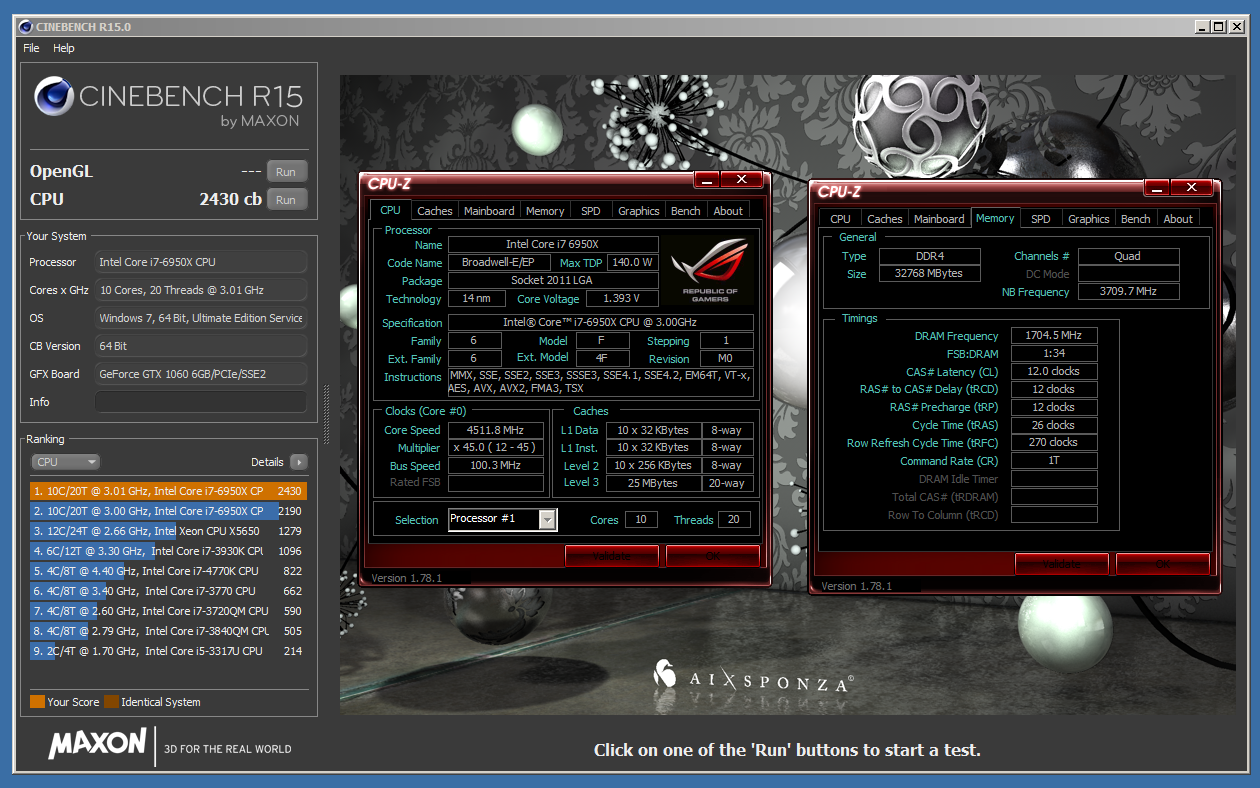This screenshot has height=788, width=1260.
Task: Click DRAM Frequency value 1704.5 MHz
Action: tap(1054, 336)
